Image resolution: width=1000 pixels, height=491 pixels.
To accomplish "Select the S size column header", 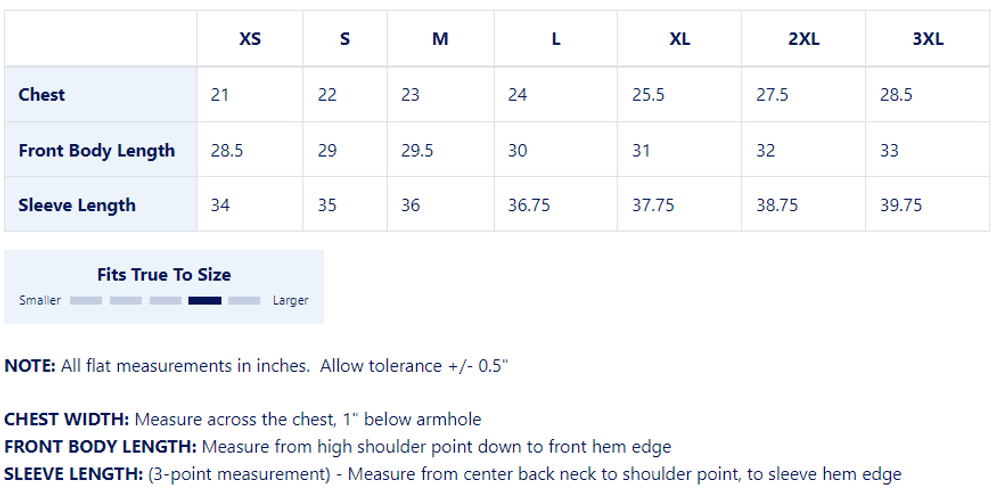I will (x=345, y=40).
